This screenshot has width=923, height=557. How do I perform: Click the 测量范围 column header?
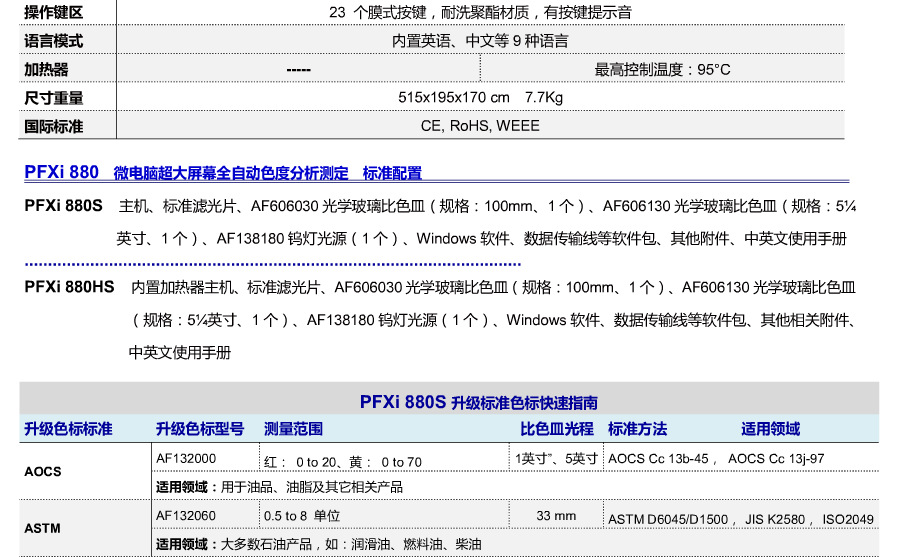pyautogui.click(x=293, y=429)
